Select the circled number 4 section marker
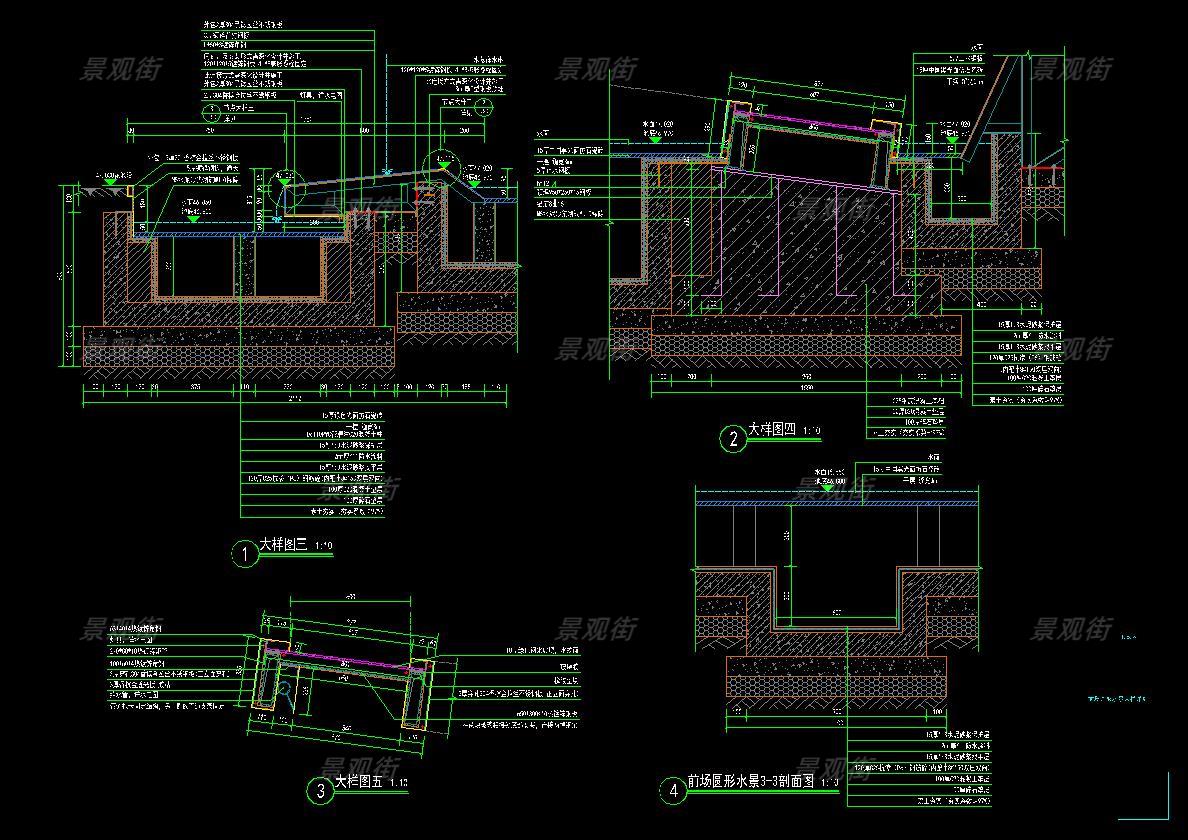Viewport: 1188px width, 840px height. pos(673,791)
